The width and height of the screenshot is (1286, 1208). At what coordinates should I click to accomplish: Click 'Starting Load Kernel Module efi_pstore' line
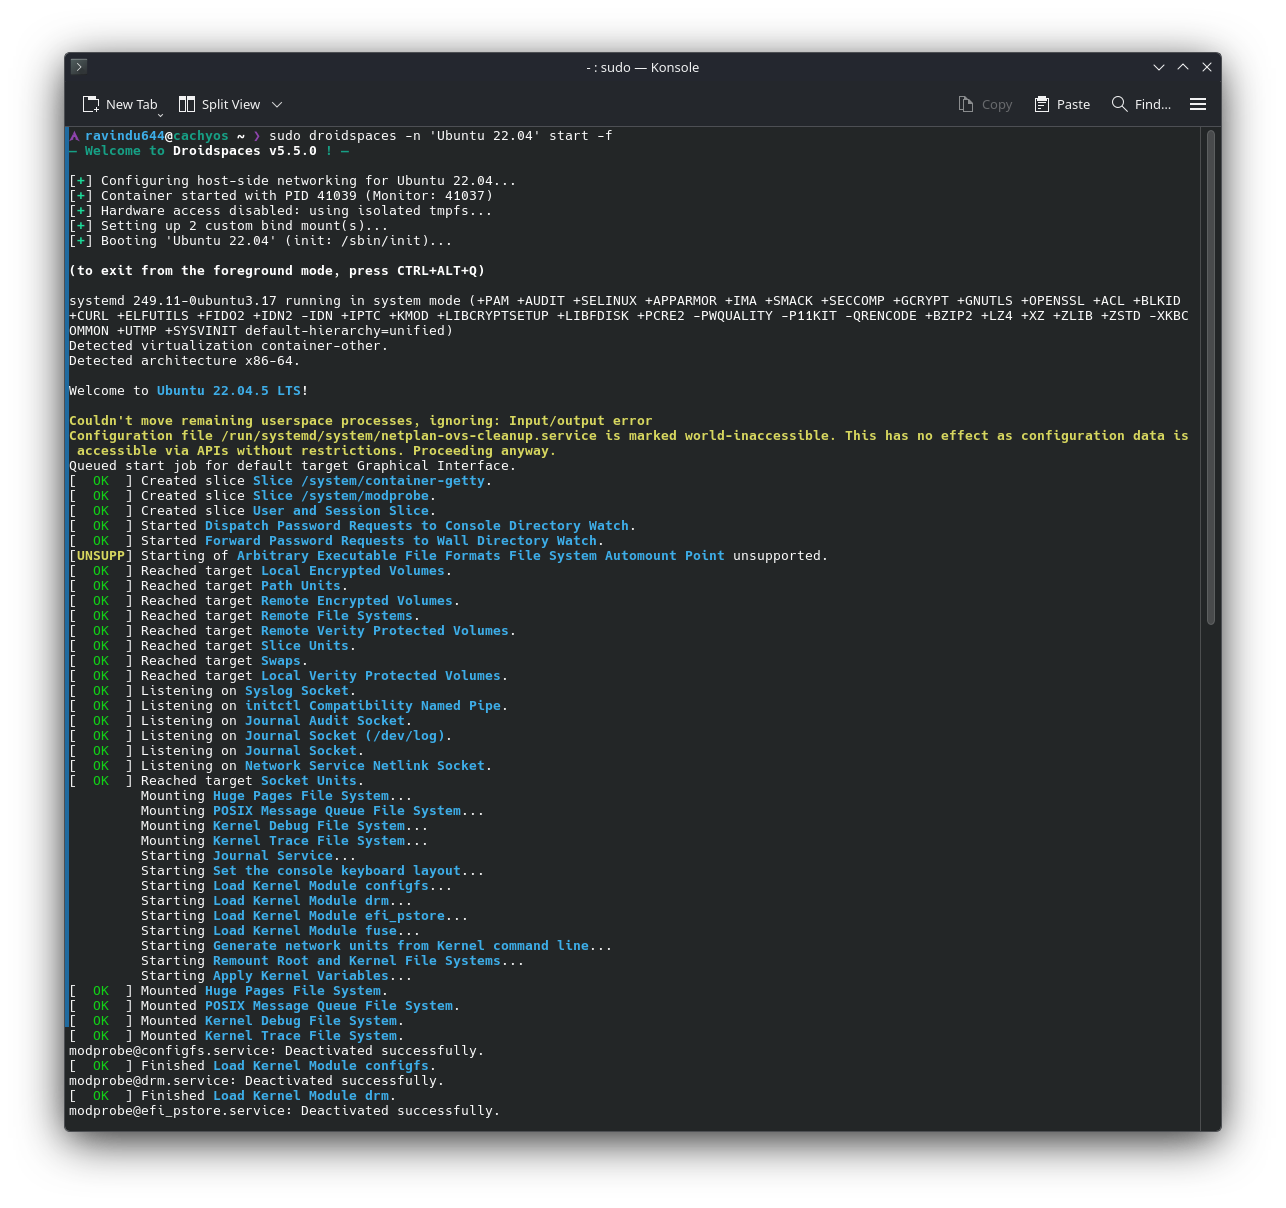click(304, 916)
